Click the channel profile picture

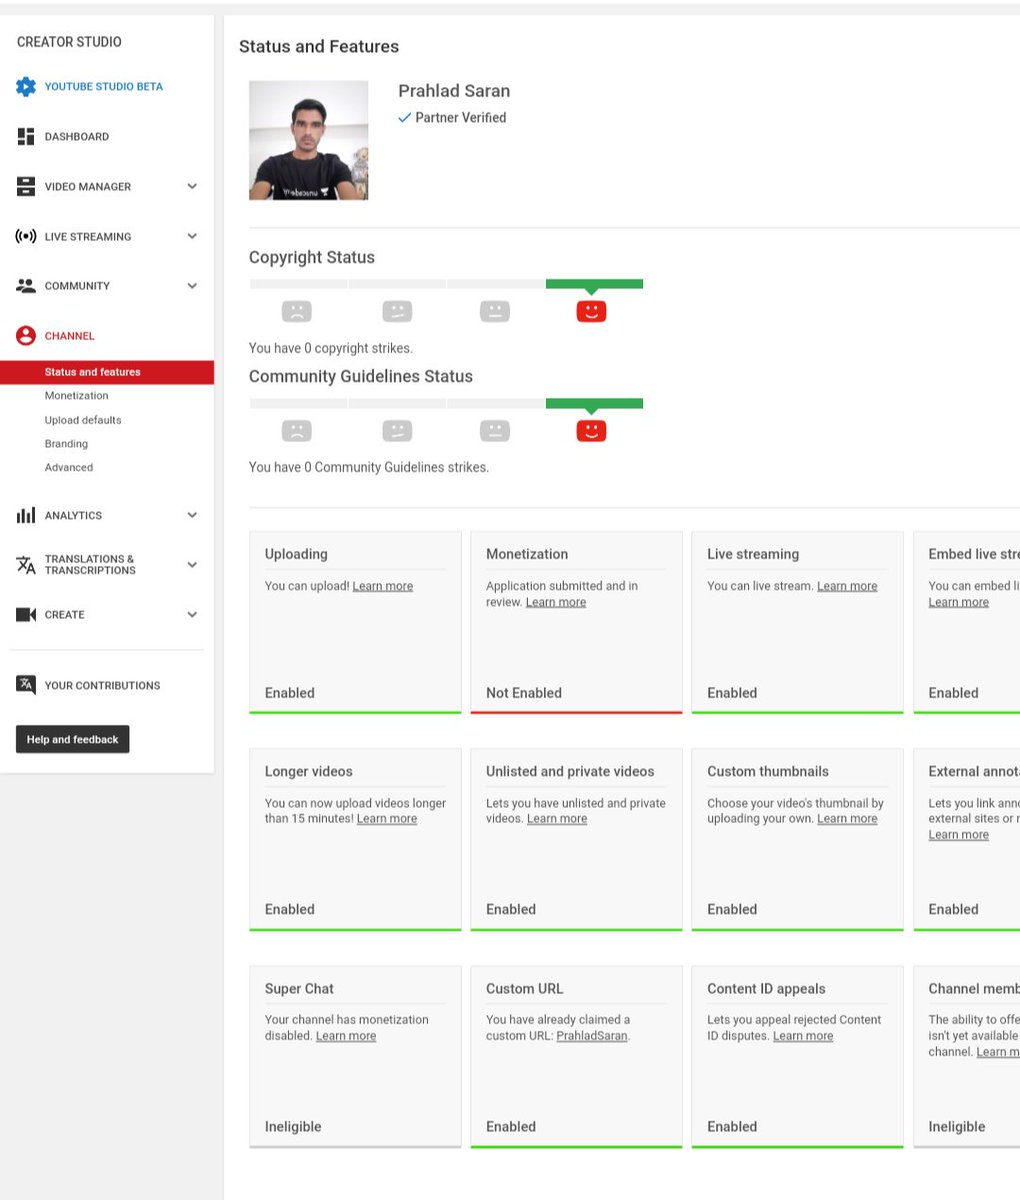click(308, 141)
